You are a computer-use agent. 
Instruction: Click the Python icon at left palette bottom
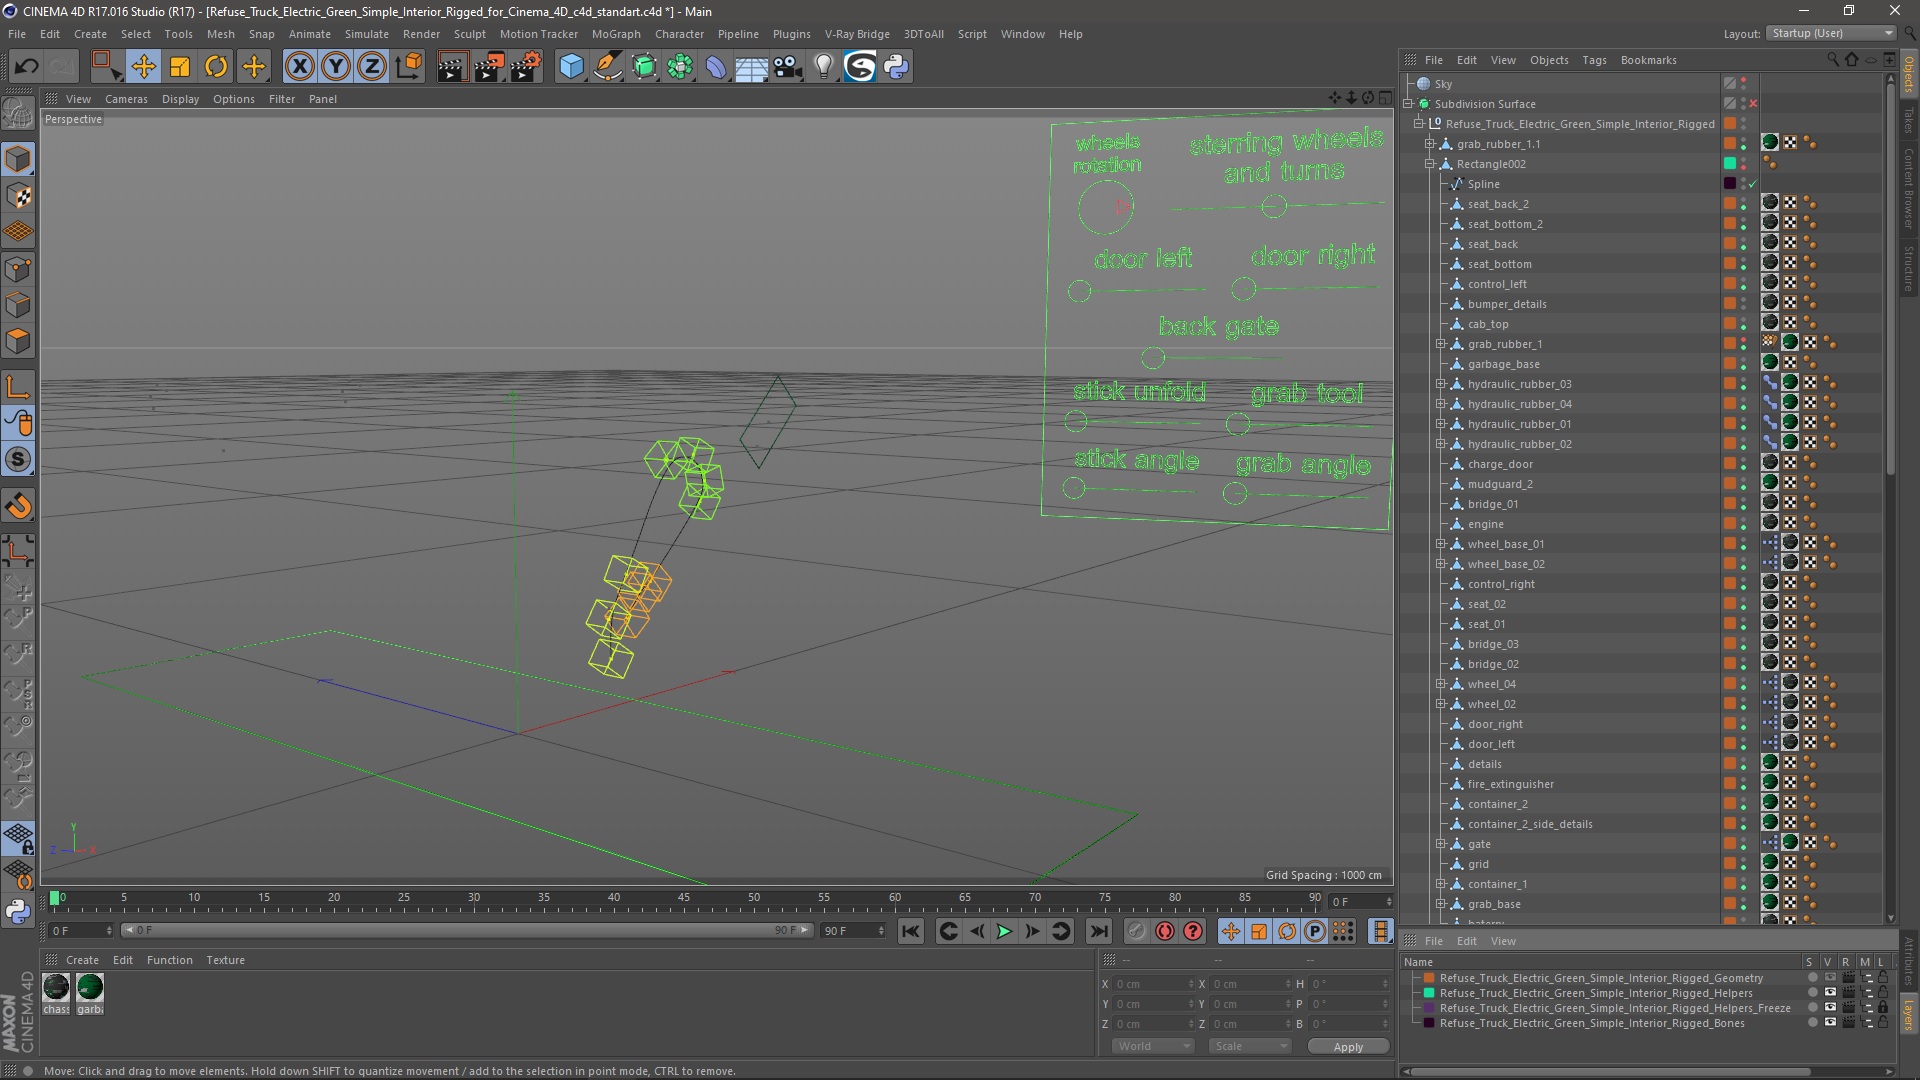18,911
